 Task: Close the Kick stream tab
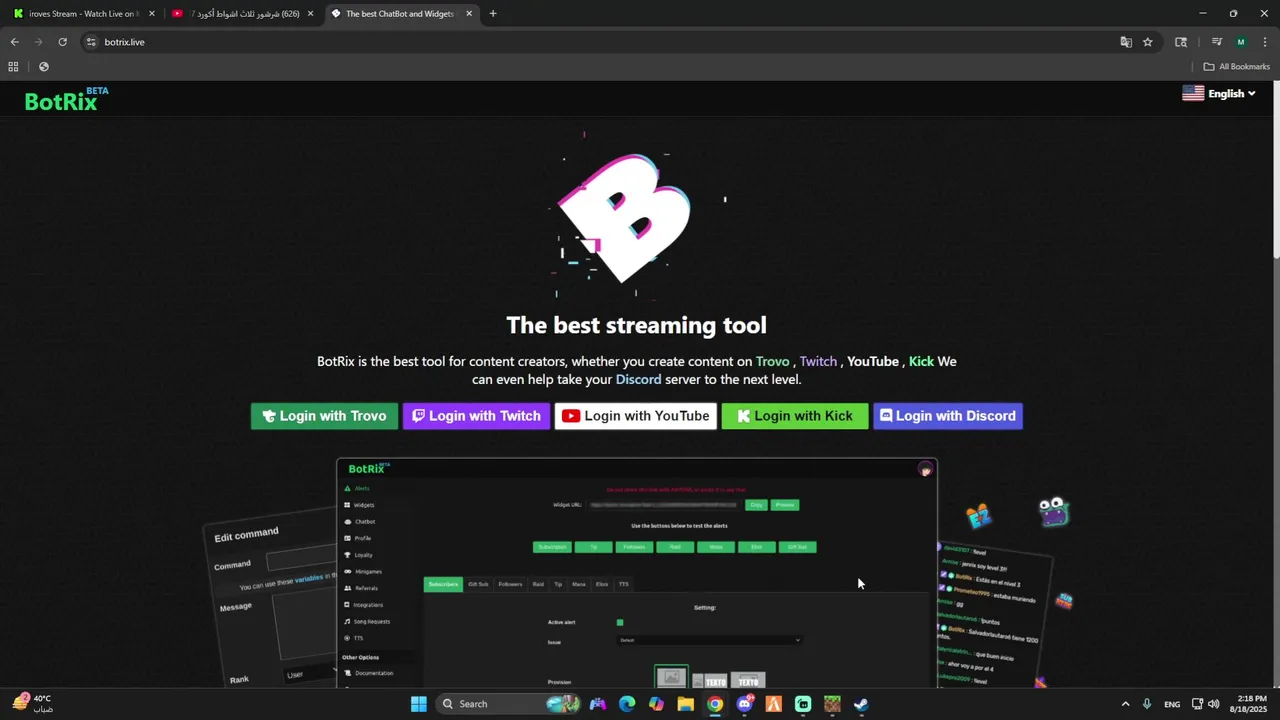click(x=152, y=14)
